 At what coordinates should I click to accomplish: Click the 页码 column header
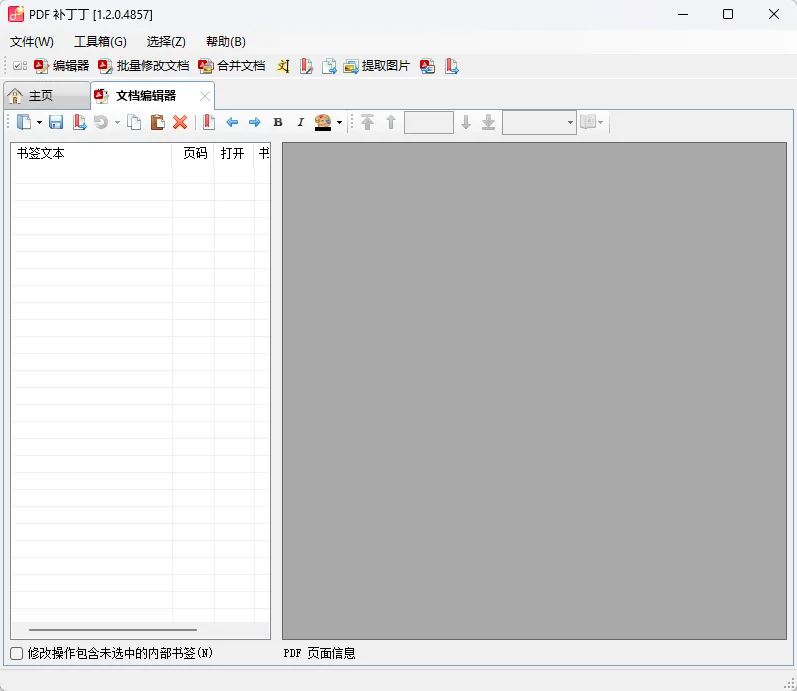coord(194,153)
